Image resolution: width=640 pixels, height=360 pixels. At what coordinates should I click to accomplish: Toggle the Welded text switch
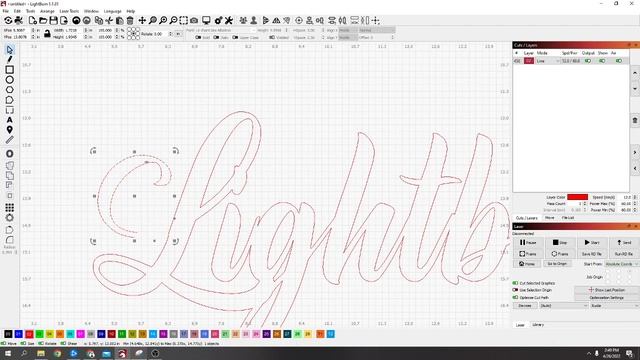click(272, 37)
